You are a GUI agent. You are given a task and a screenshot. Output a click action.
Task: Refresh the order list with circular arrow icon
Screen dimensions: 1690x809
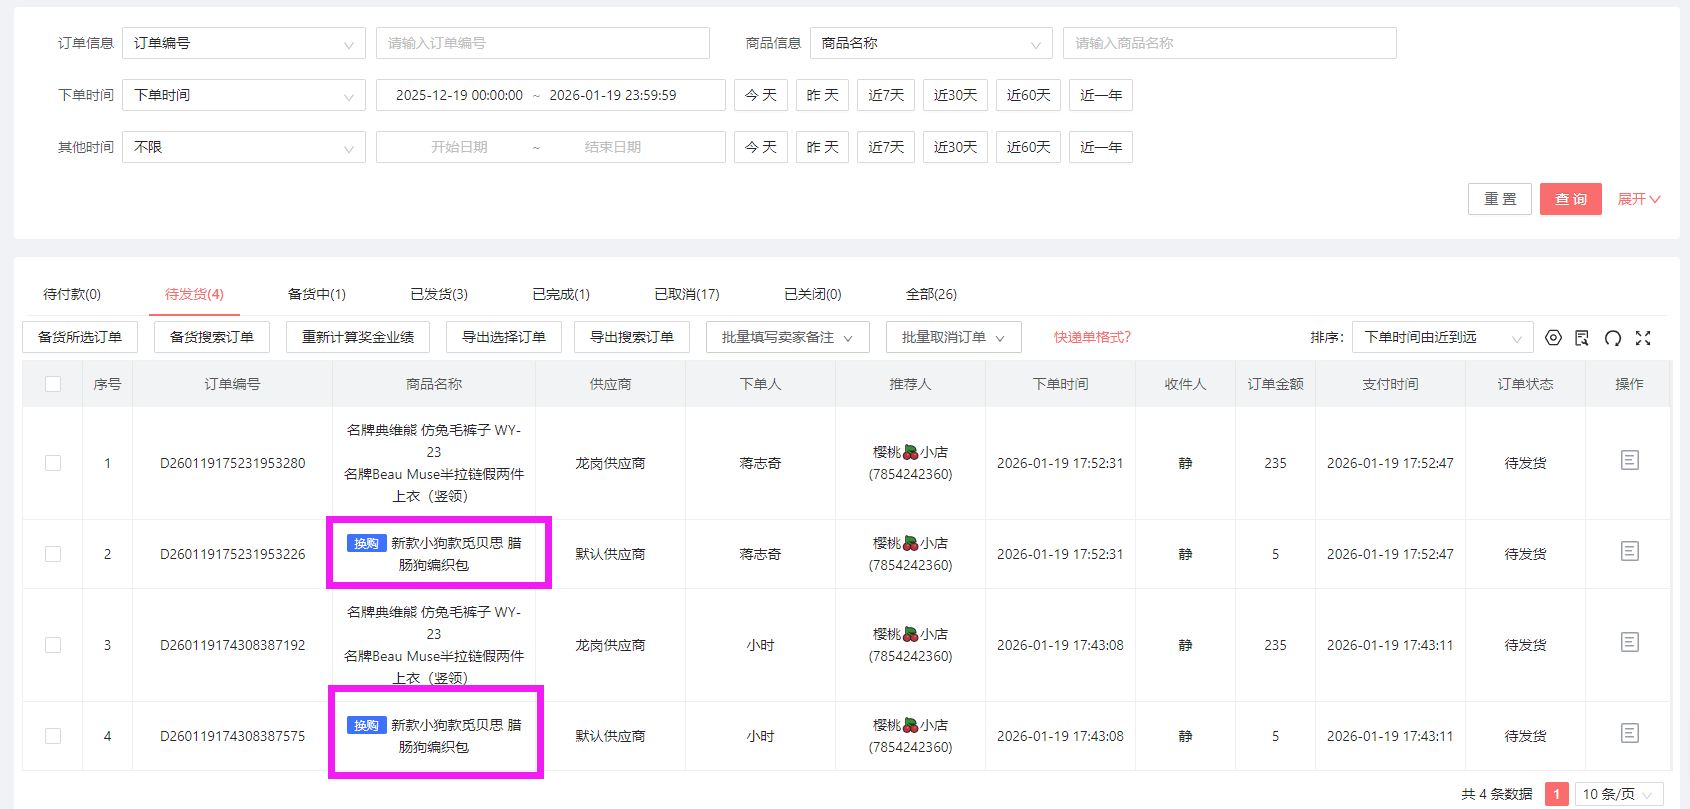[1612, 338]
